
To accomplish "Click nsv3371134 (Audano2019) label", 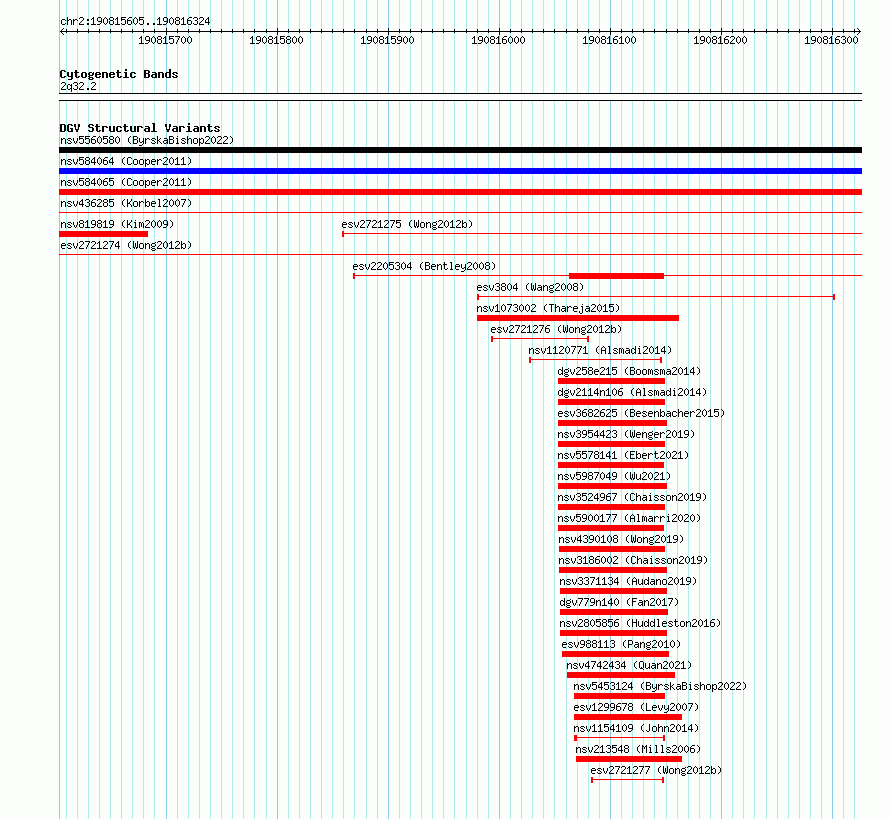I will (628, 581).
